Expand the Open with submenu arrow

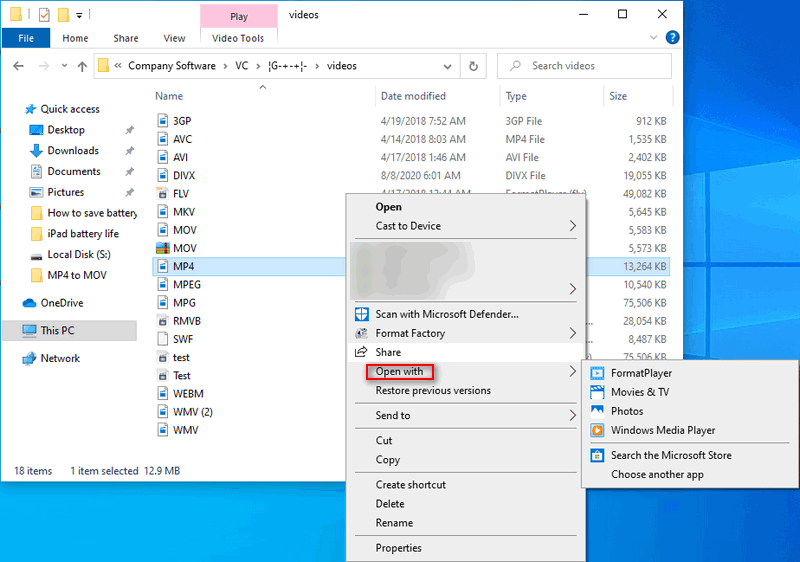tap(572, 371)
